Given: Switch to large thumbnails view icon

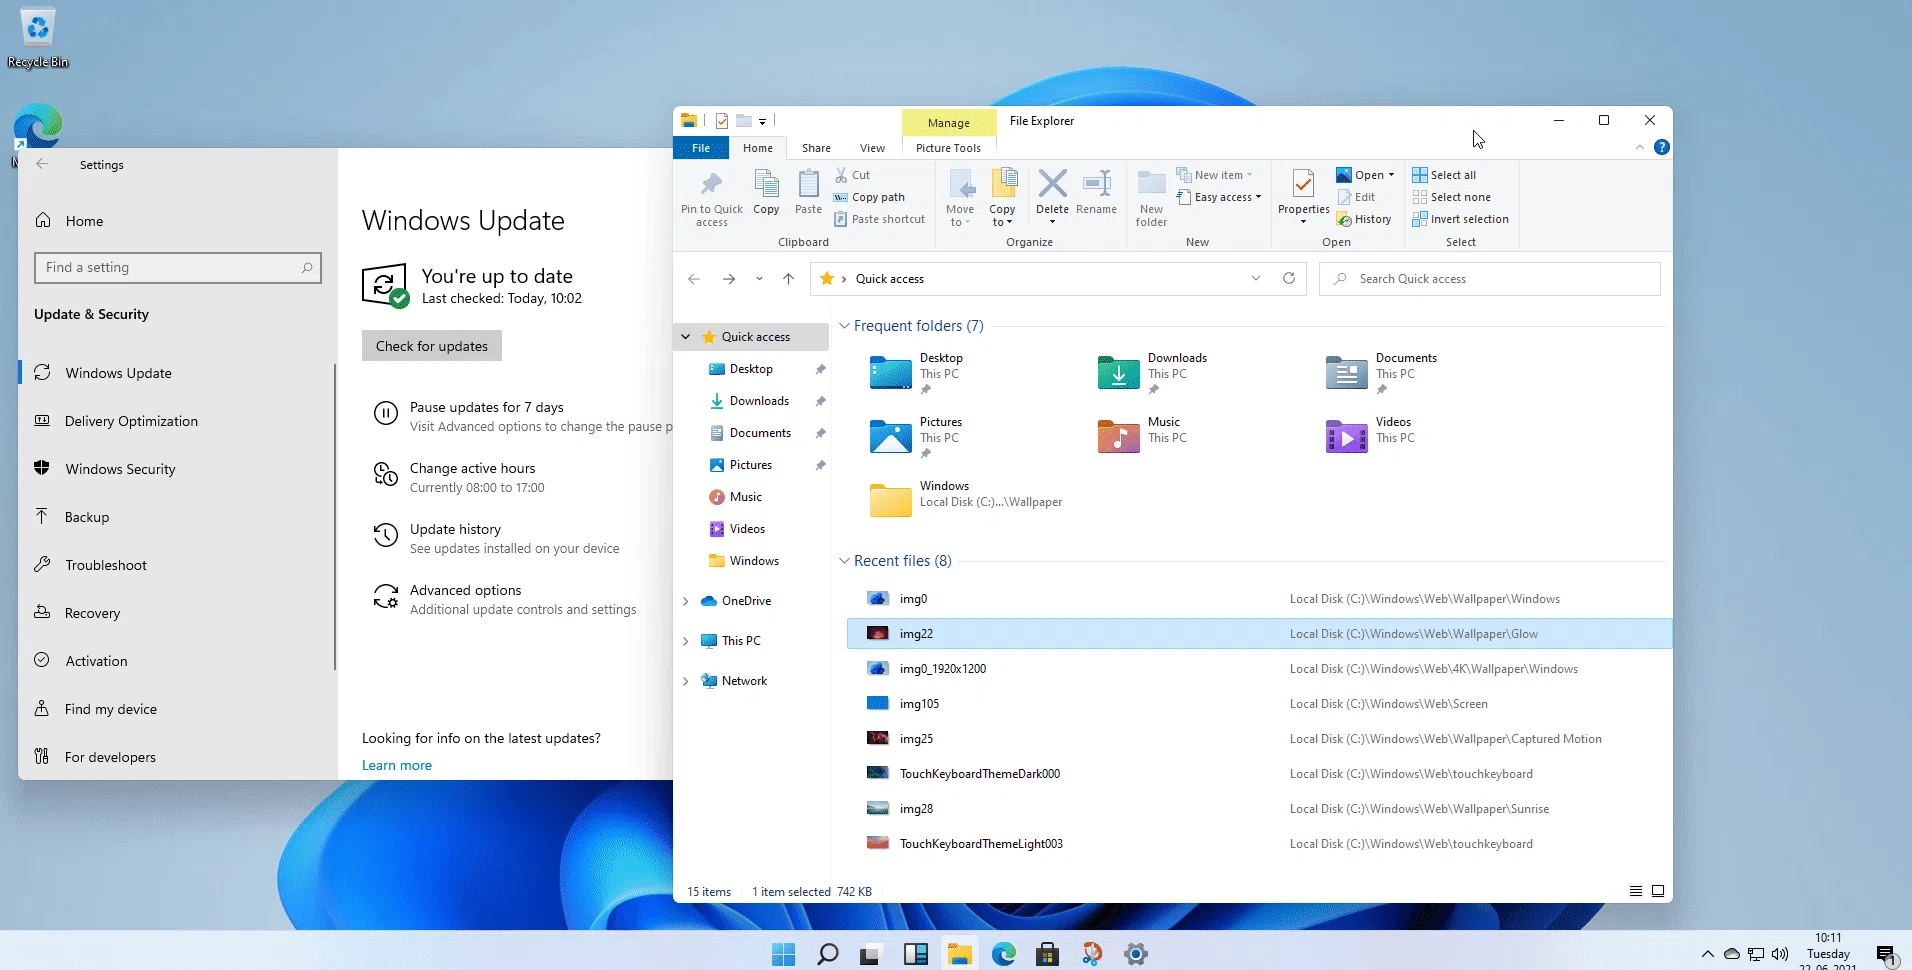Looking at the screenshot, I should [1658, 891].
